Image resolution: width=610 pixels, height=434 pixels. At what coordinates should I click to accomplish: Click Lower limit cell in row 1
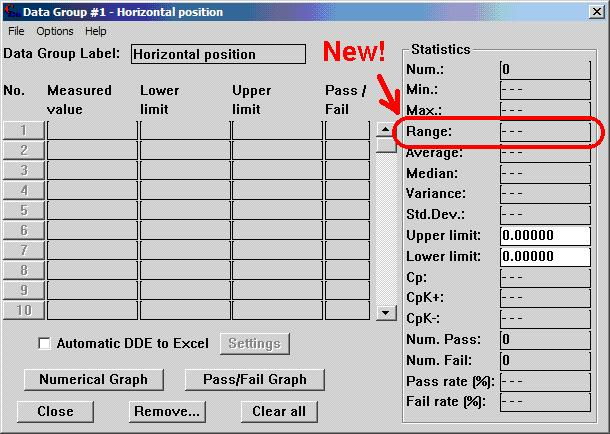coord(185,130)
